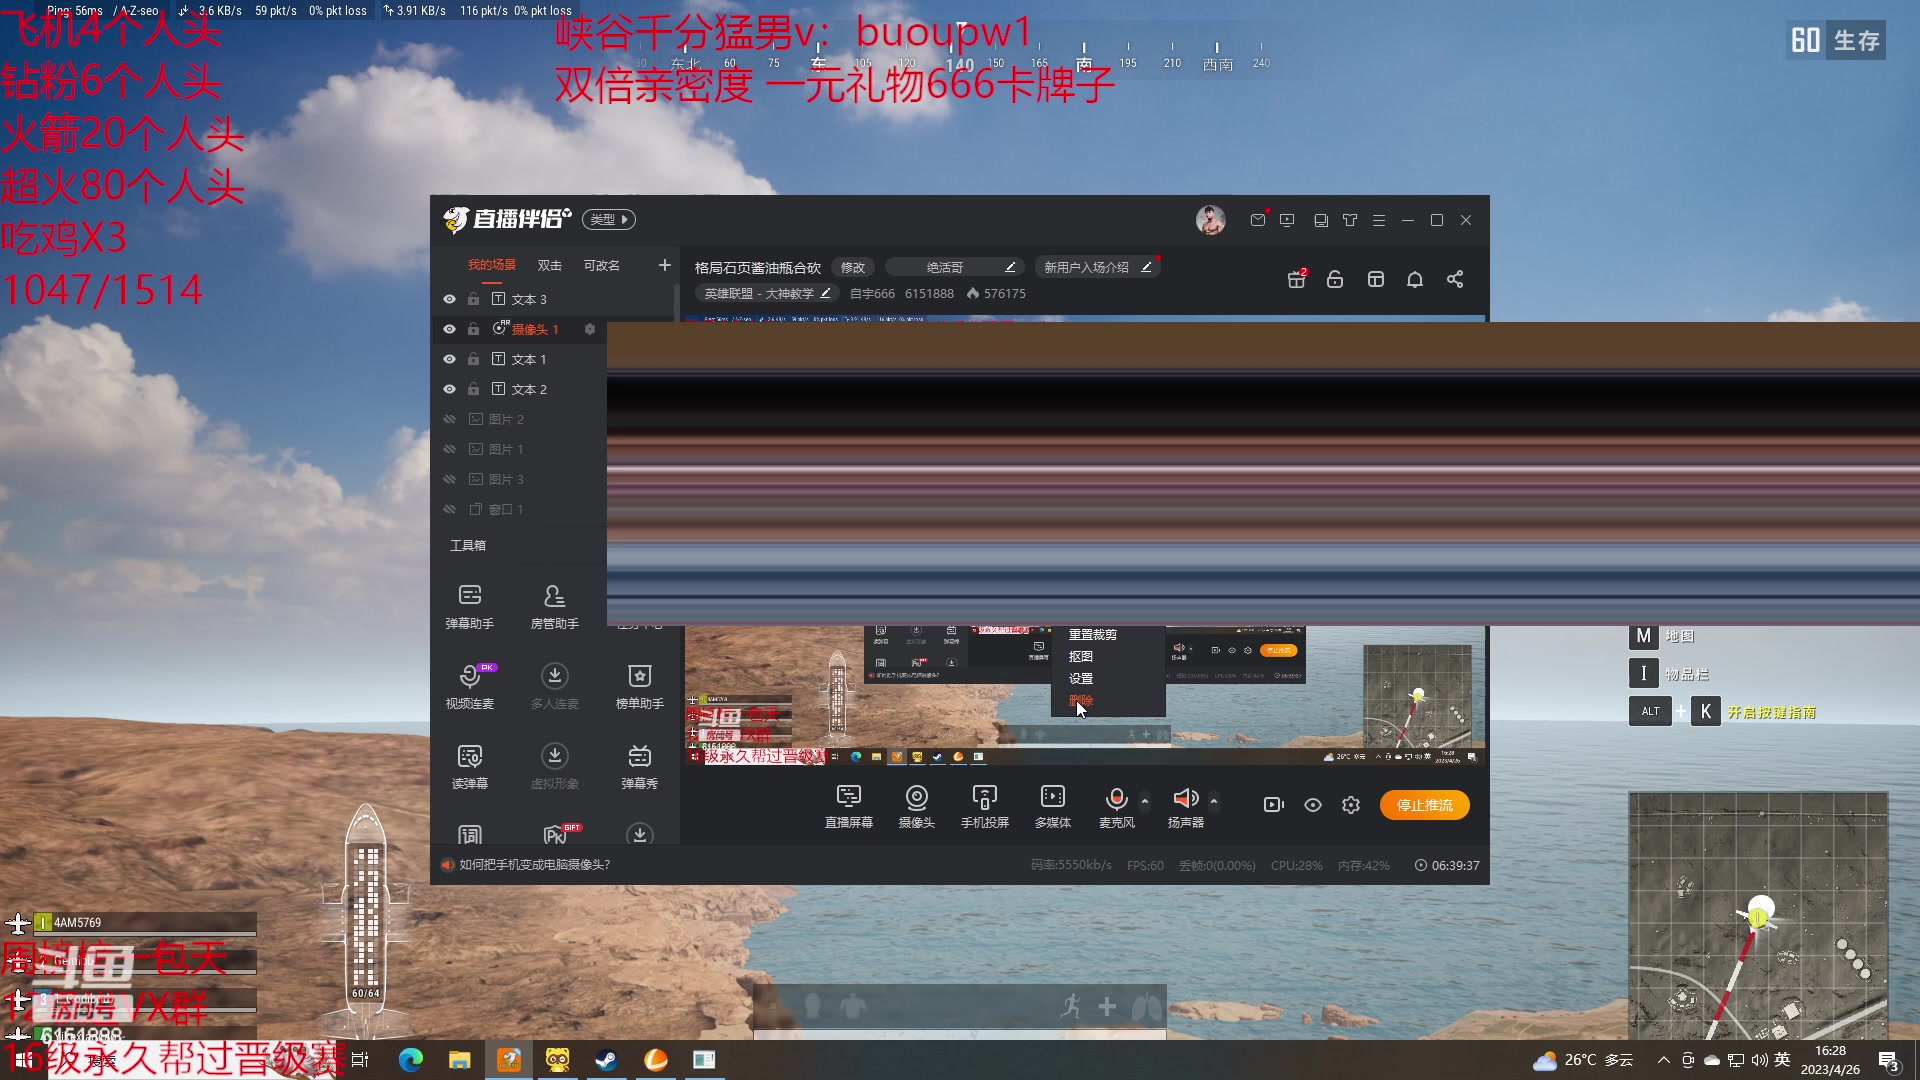
Task: Expand speaker options arrow
Action: tap(1214, 801)
